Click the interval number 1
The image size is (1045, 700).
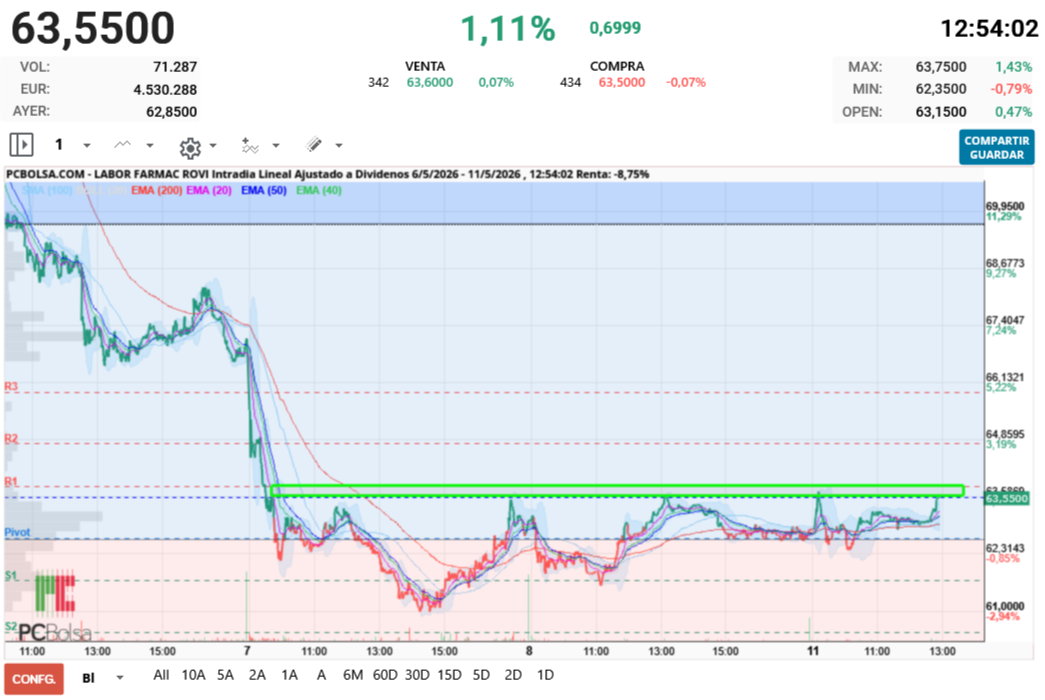tap(59, 145)
